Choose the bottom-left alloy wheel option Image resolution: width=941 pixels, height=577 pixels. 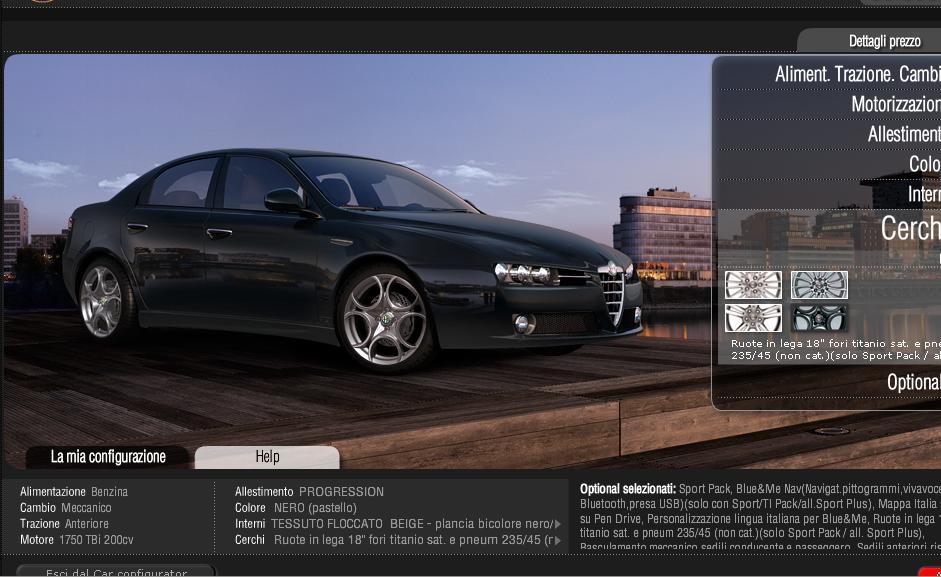753,318
